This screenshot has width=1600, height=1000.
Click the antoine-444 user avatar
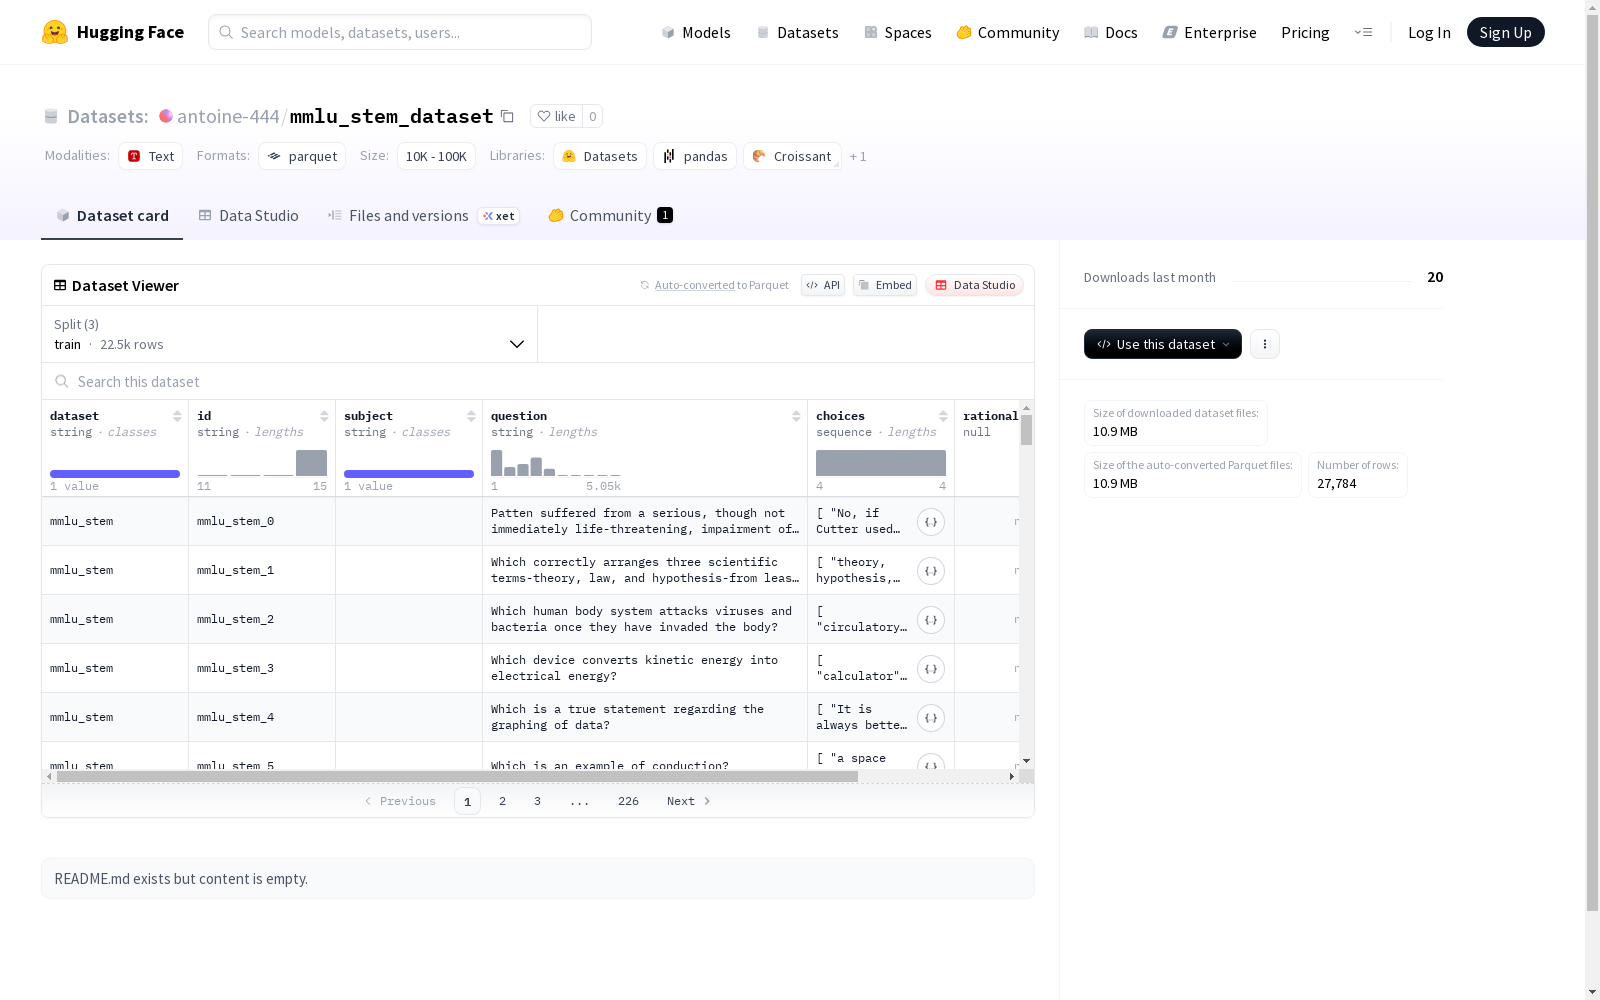click(166, 116)
